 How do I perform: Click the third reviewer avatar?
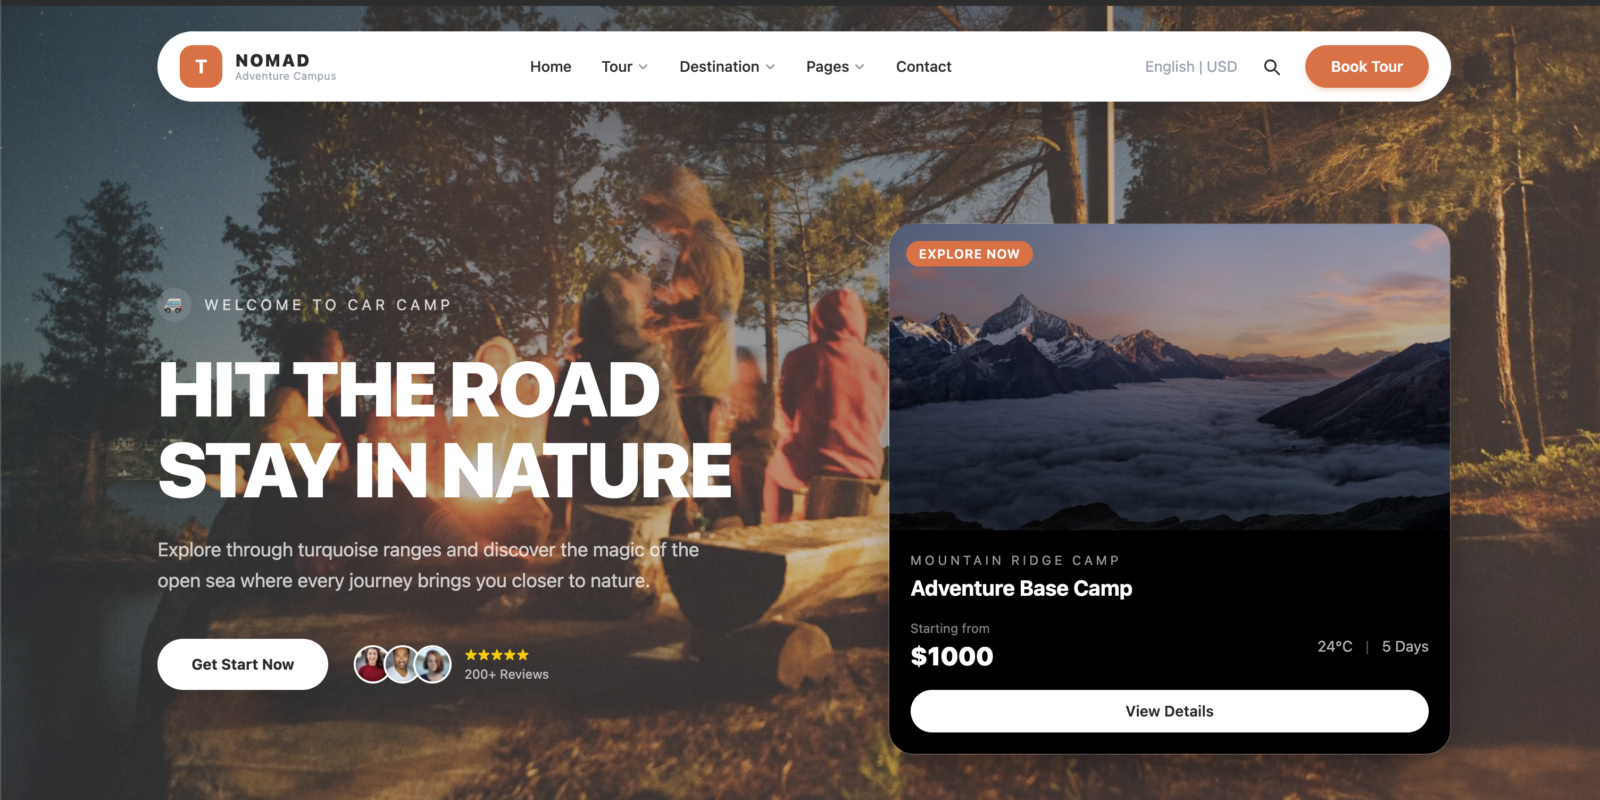433,664
